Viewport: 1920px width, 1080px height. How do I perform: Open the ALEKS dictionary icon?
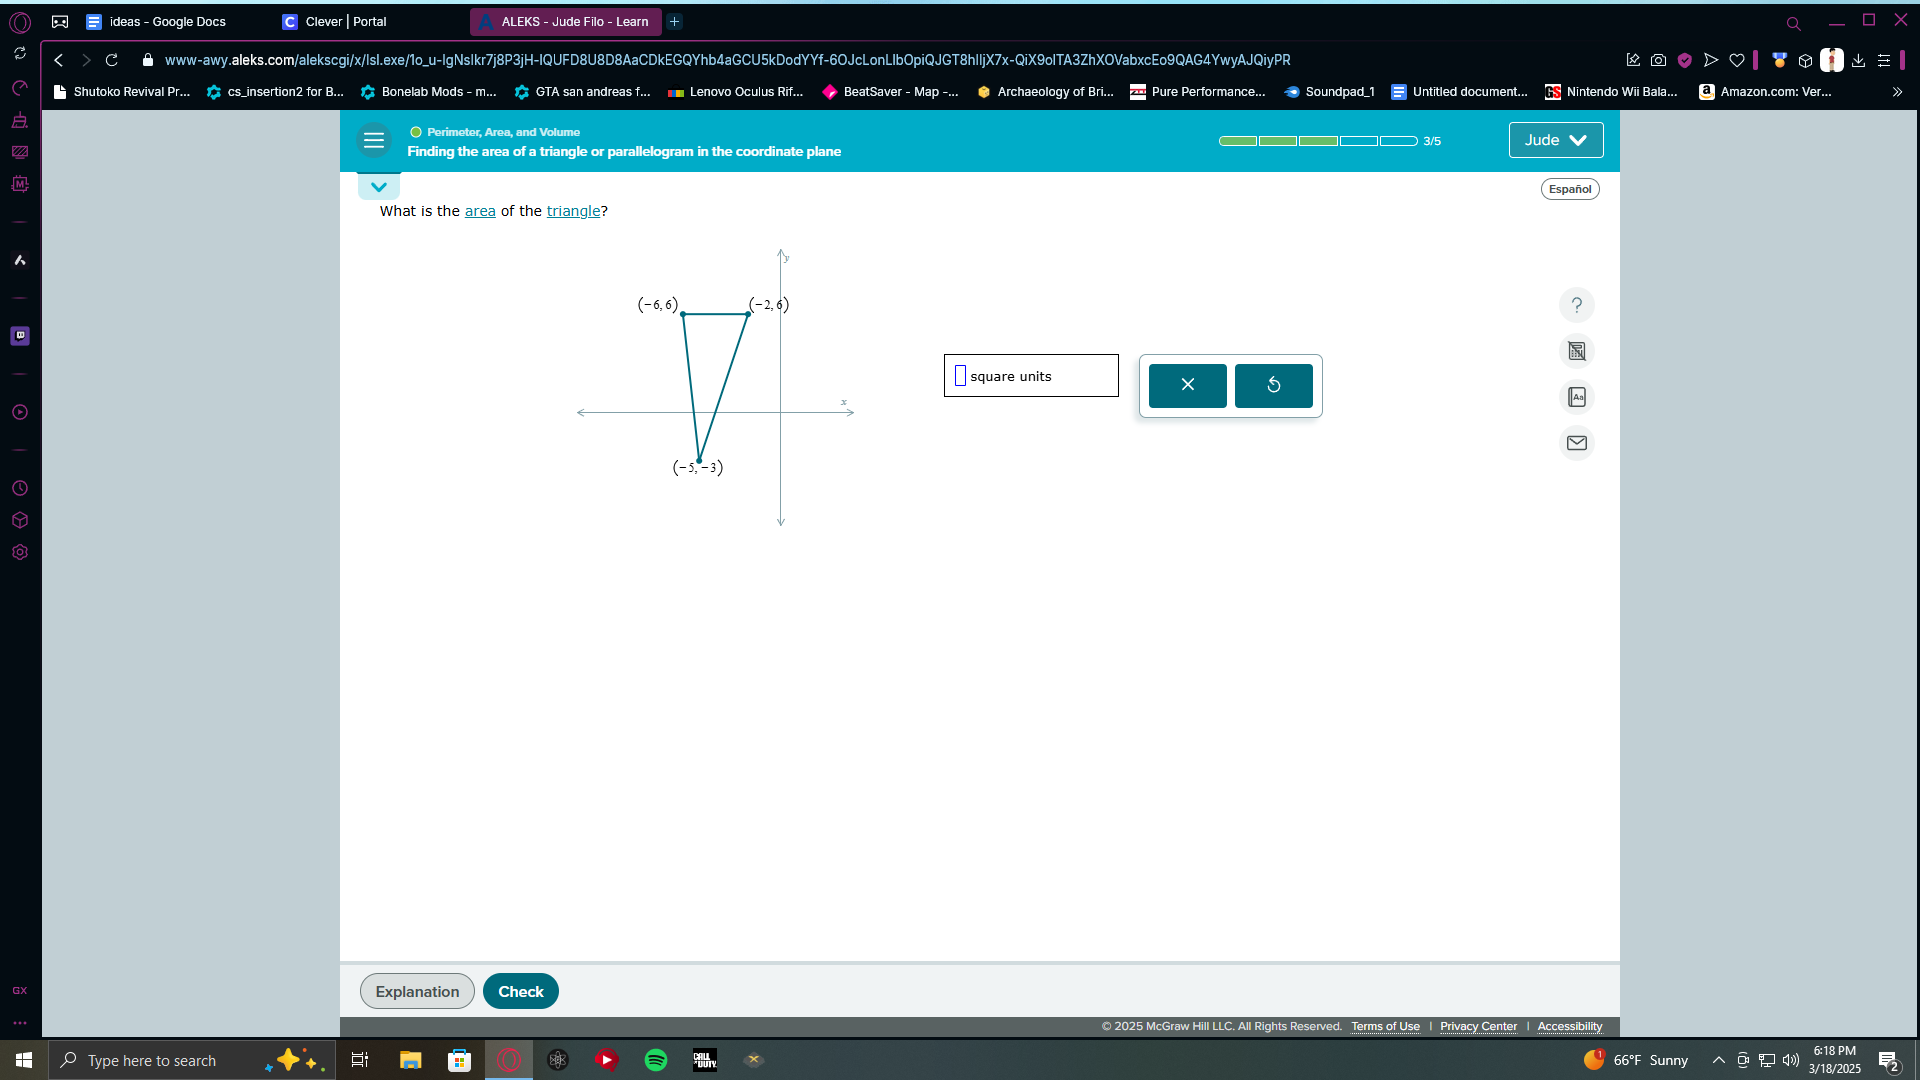pyautogui.click(x=1577, y=397)
